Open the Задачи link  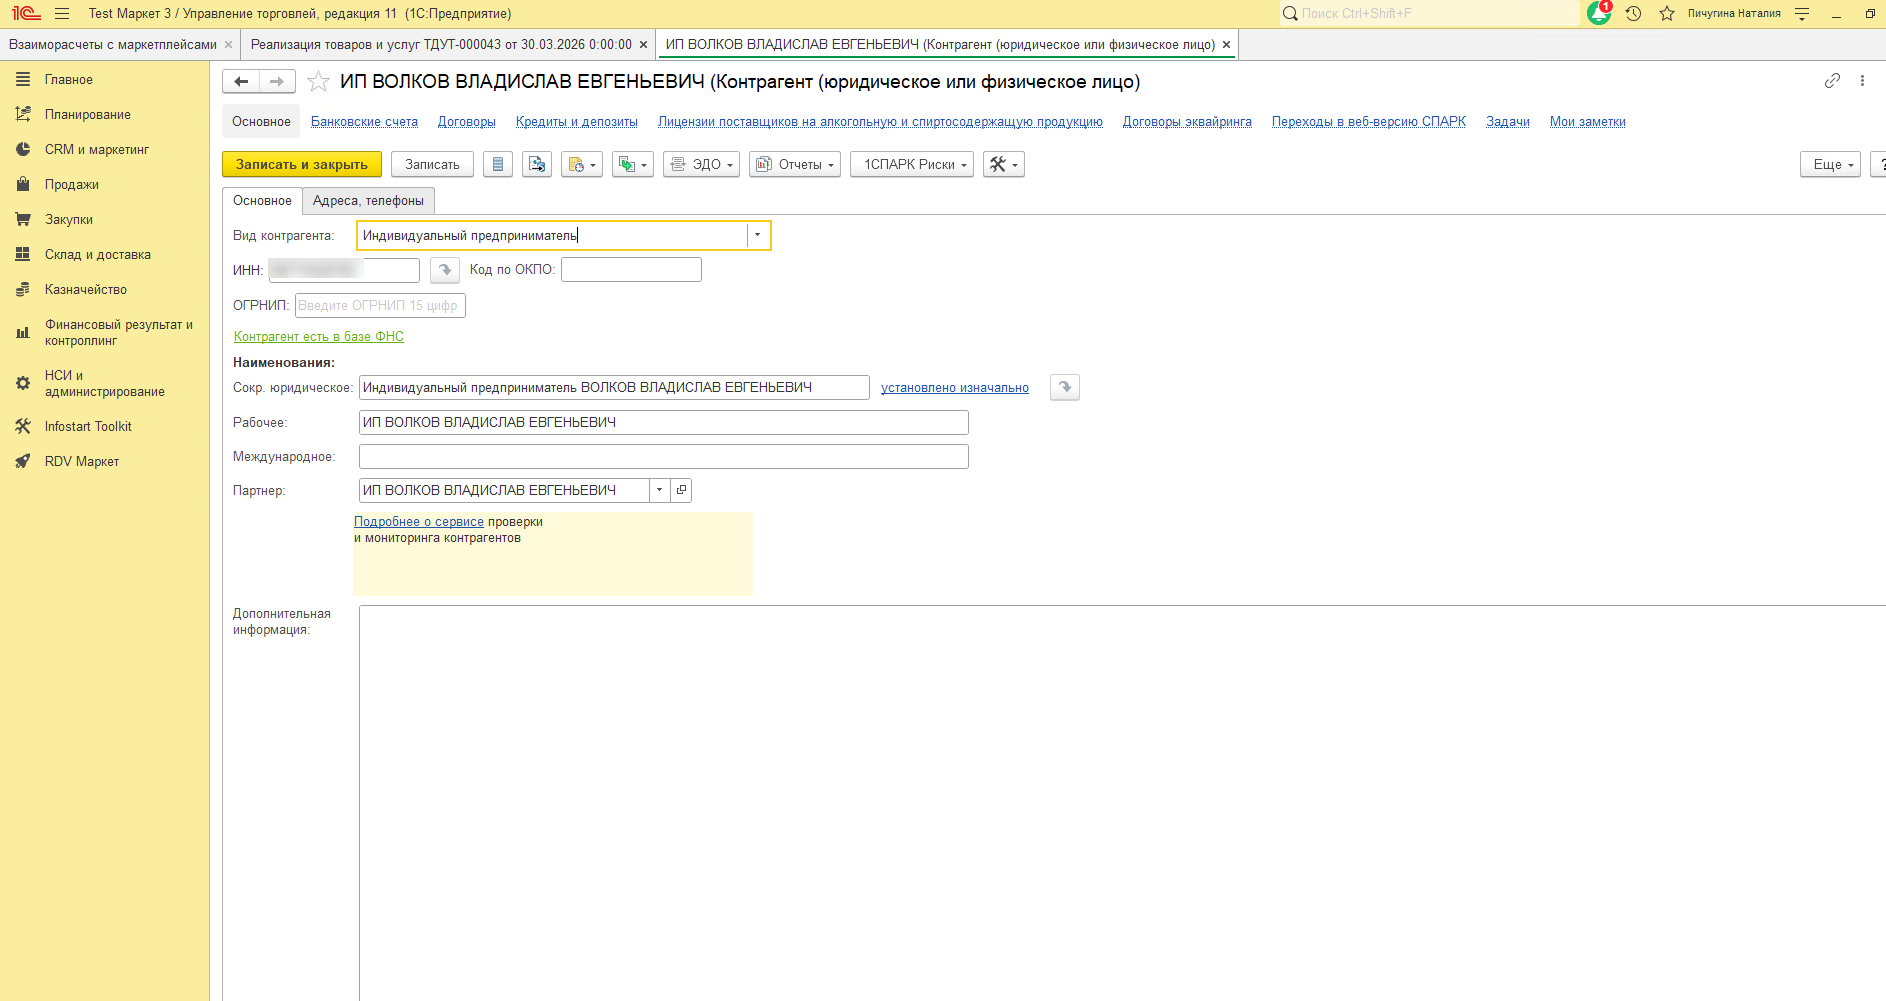1508,122
